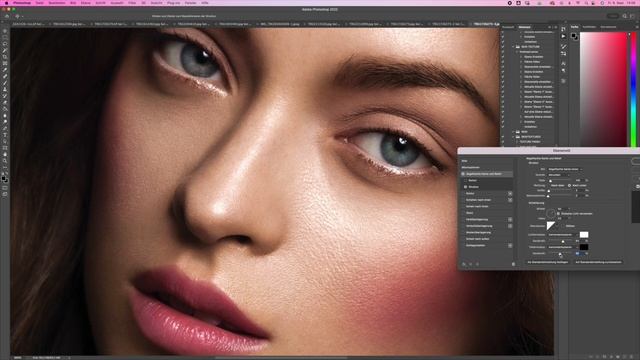Screen dimensions: 640x360
Task: Select the Crop tool
Action: click(5, 57)
